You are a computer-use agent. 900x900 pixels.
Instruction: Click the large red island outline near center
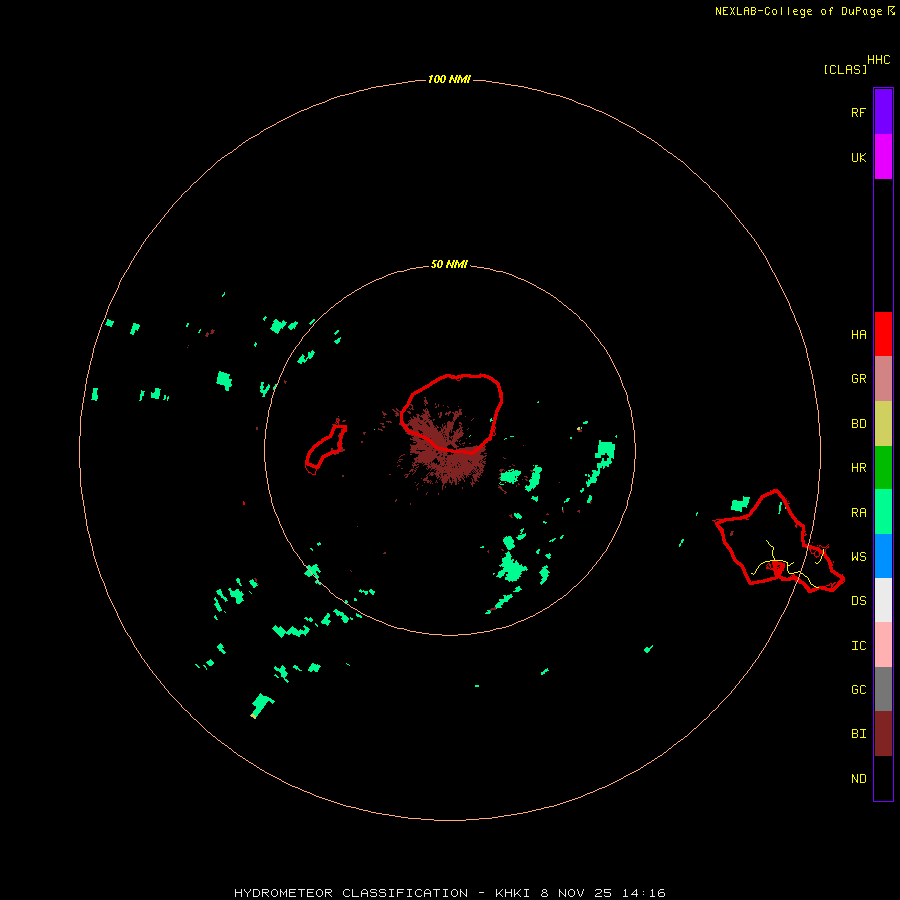coord(452,413)
